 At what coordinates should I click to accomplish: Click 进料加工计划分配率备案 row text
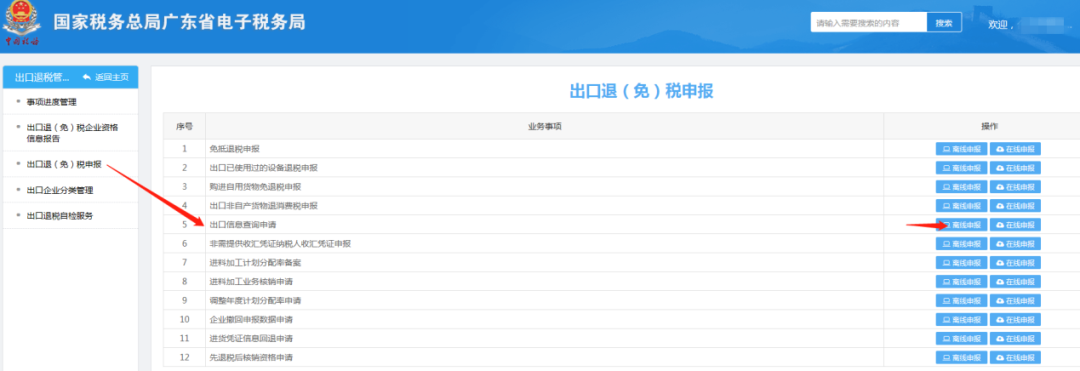[256, 263]
